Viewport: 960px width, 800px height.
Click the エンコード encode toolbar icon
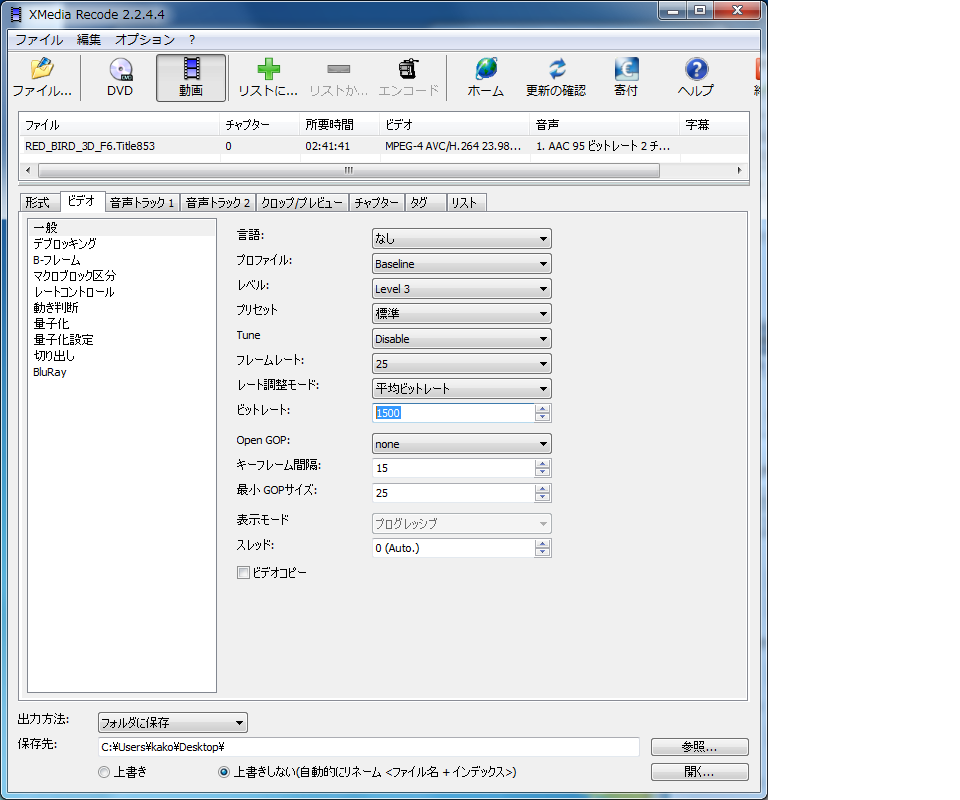point(408,69)
